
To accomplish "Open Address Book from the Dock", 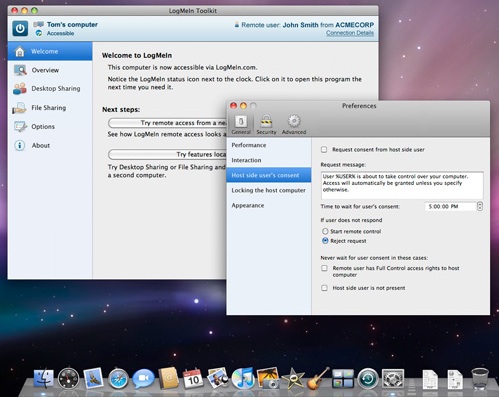I will [168, 378].
